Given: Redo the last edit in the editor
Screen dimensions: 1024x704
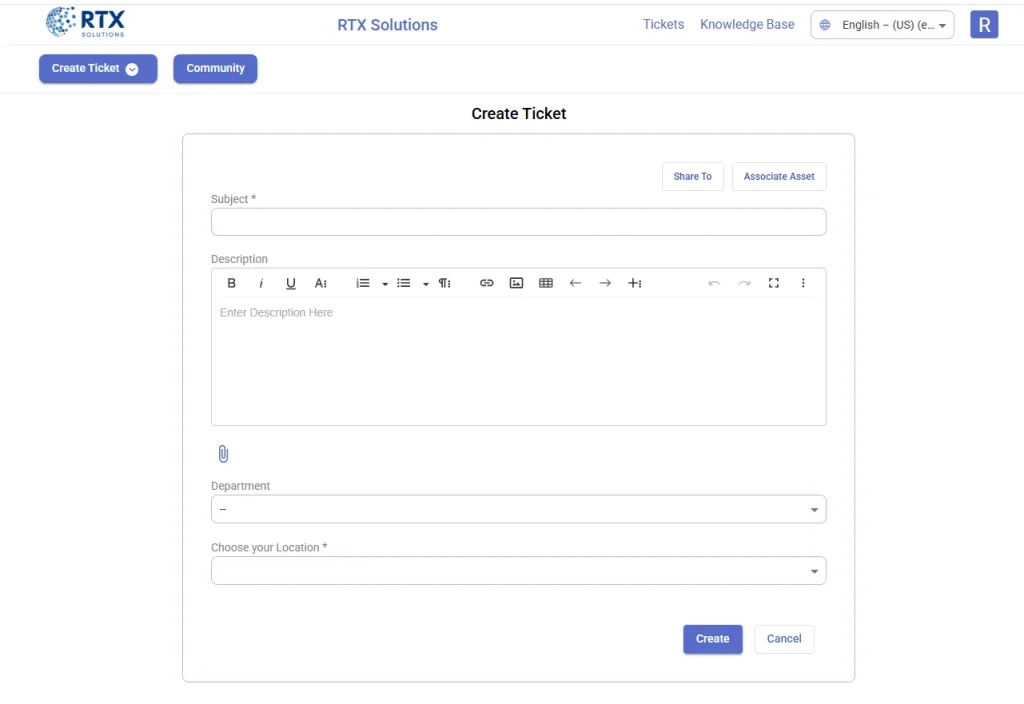Looking at the screenshot, I should (x=744, y=283).
